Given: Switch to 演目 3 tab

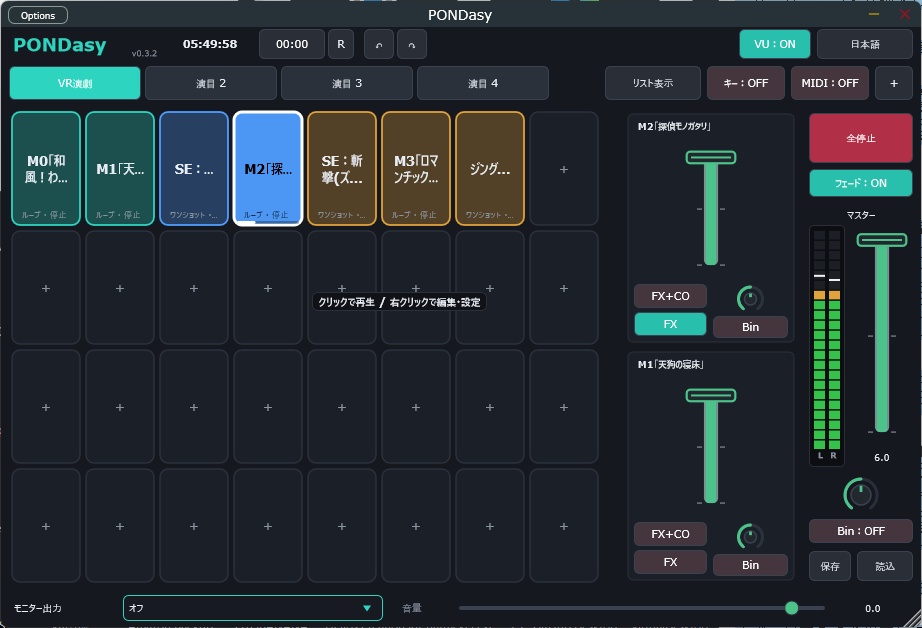Looking at the screenshot, I should [347, 83].
